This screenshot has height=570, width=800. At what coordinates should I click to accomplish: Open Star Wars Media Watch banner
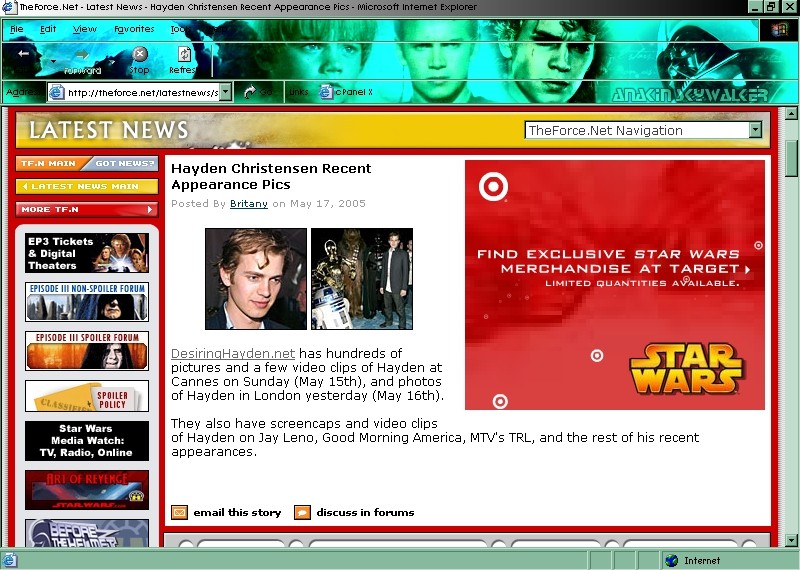tap(87, 441)
